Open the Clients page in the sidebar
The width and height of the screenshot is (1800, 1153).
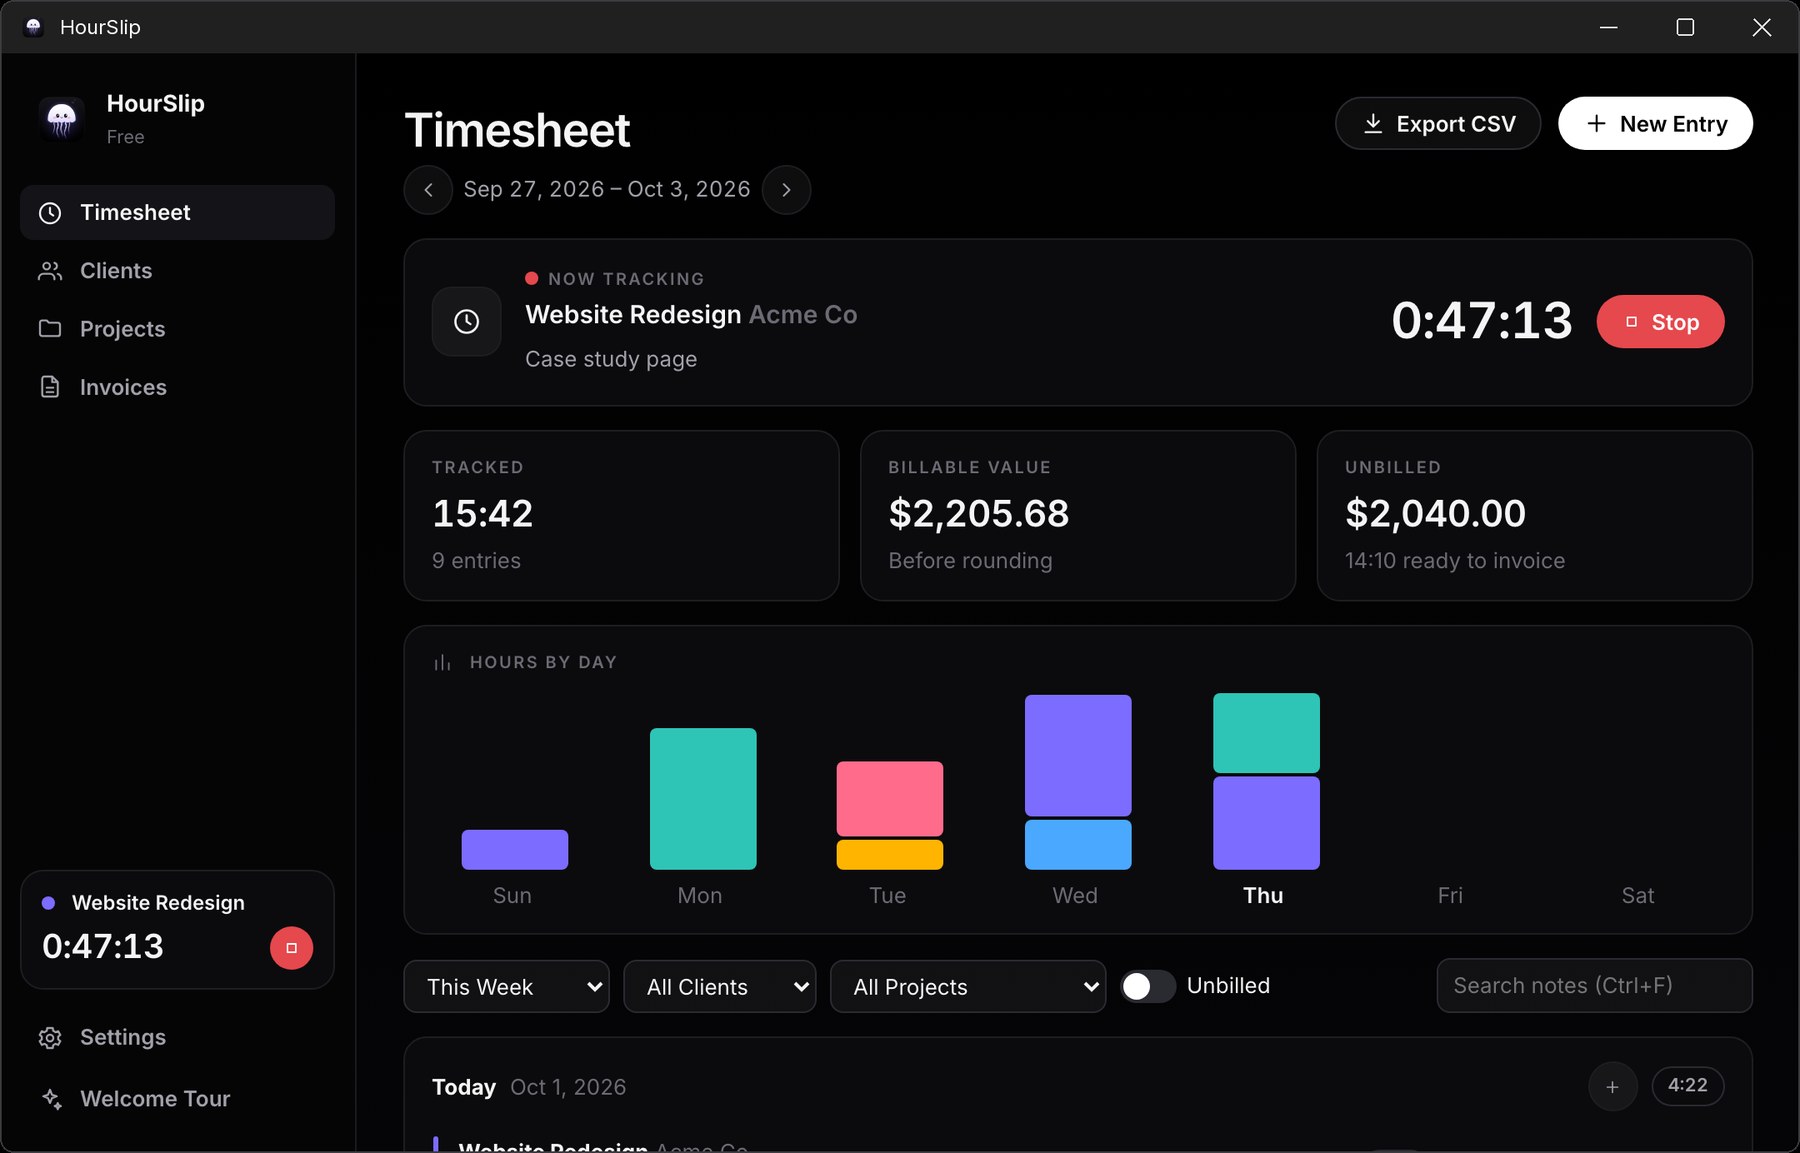coord(177,271)
